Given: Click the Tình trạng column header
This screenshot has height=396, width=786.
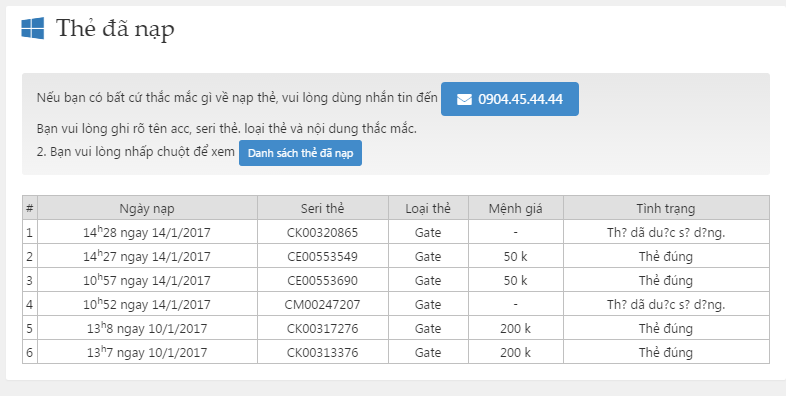Looking at the screenshot, I should tap(666, 208).
